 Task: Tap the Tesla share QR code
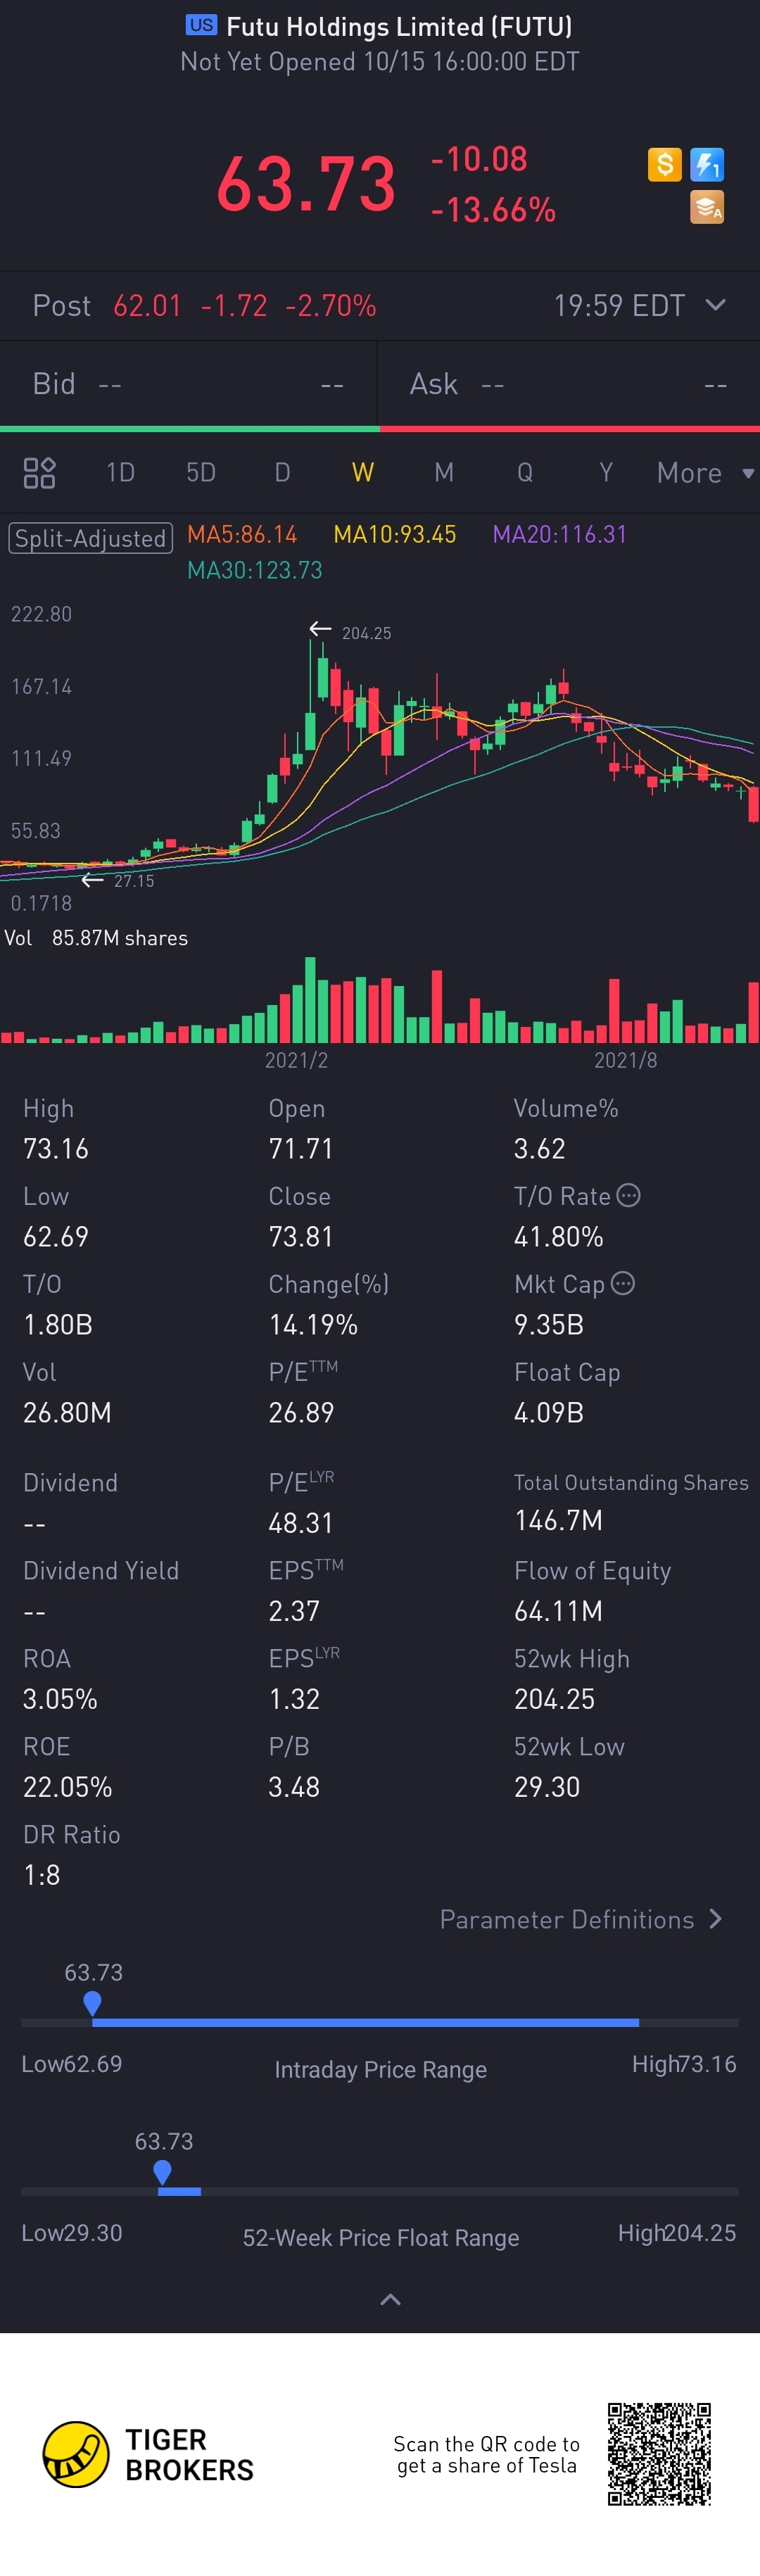point(659,2454)
